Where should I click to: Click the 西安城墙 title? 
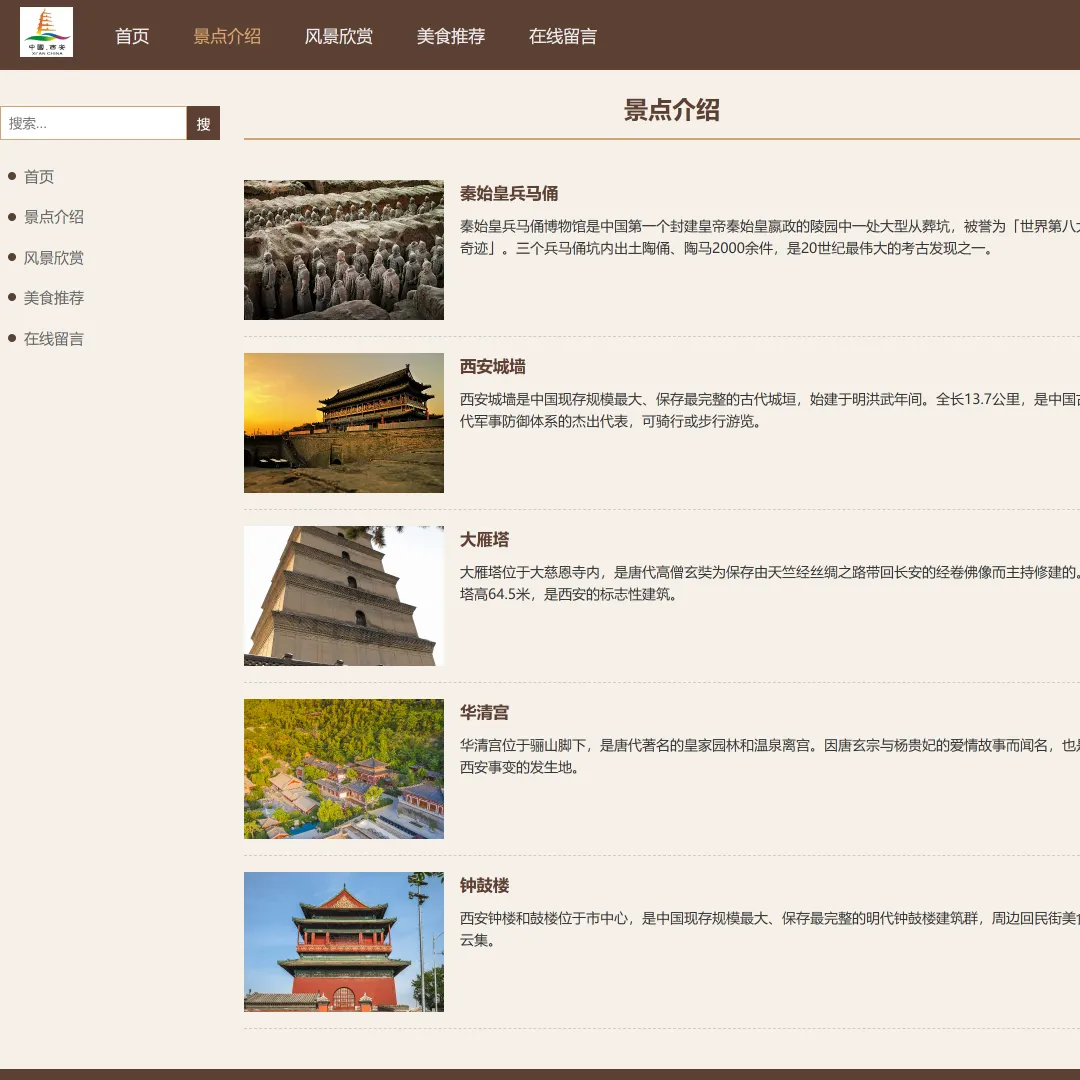[x=492, y=366]
